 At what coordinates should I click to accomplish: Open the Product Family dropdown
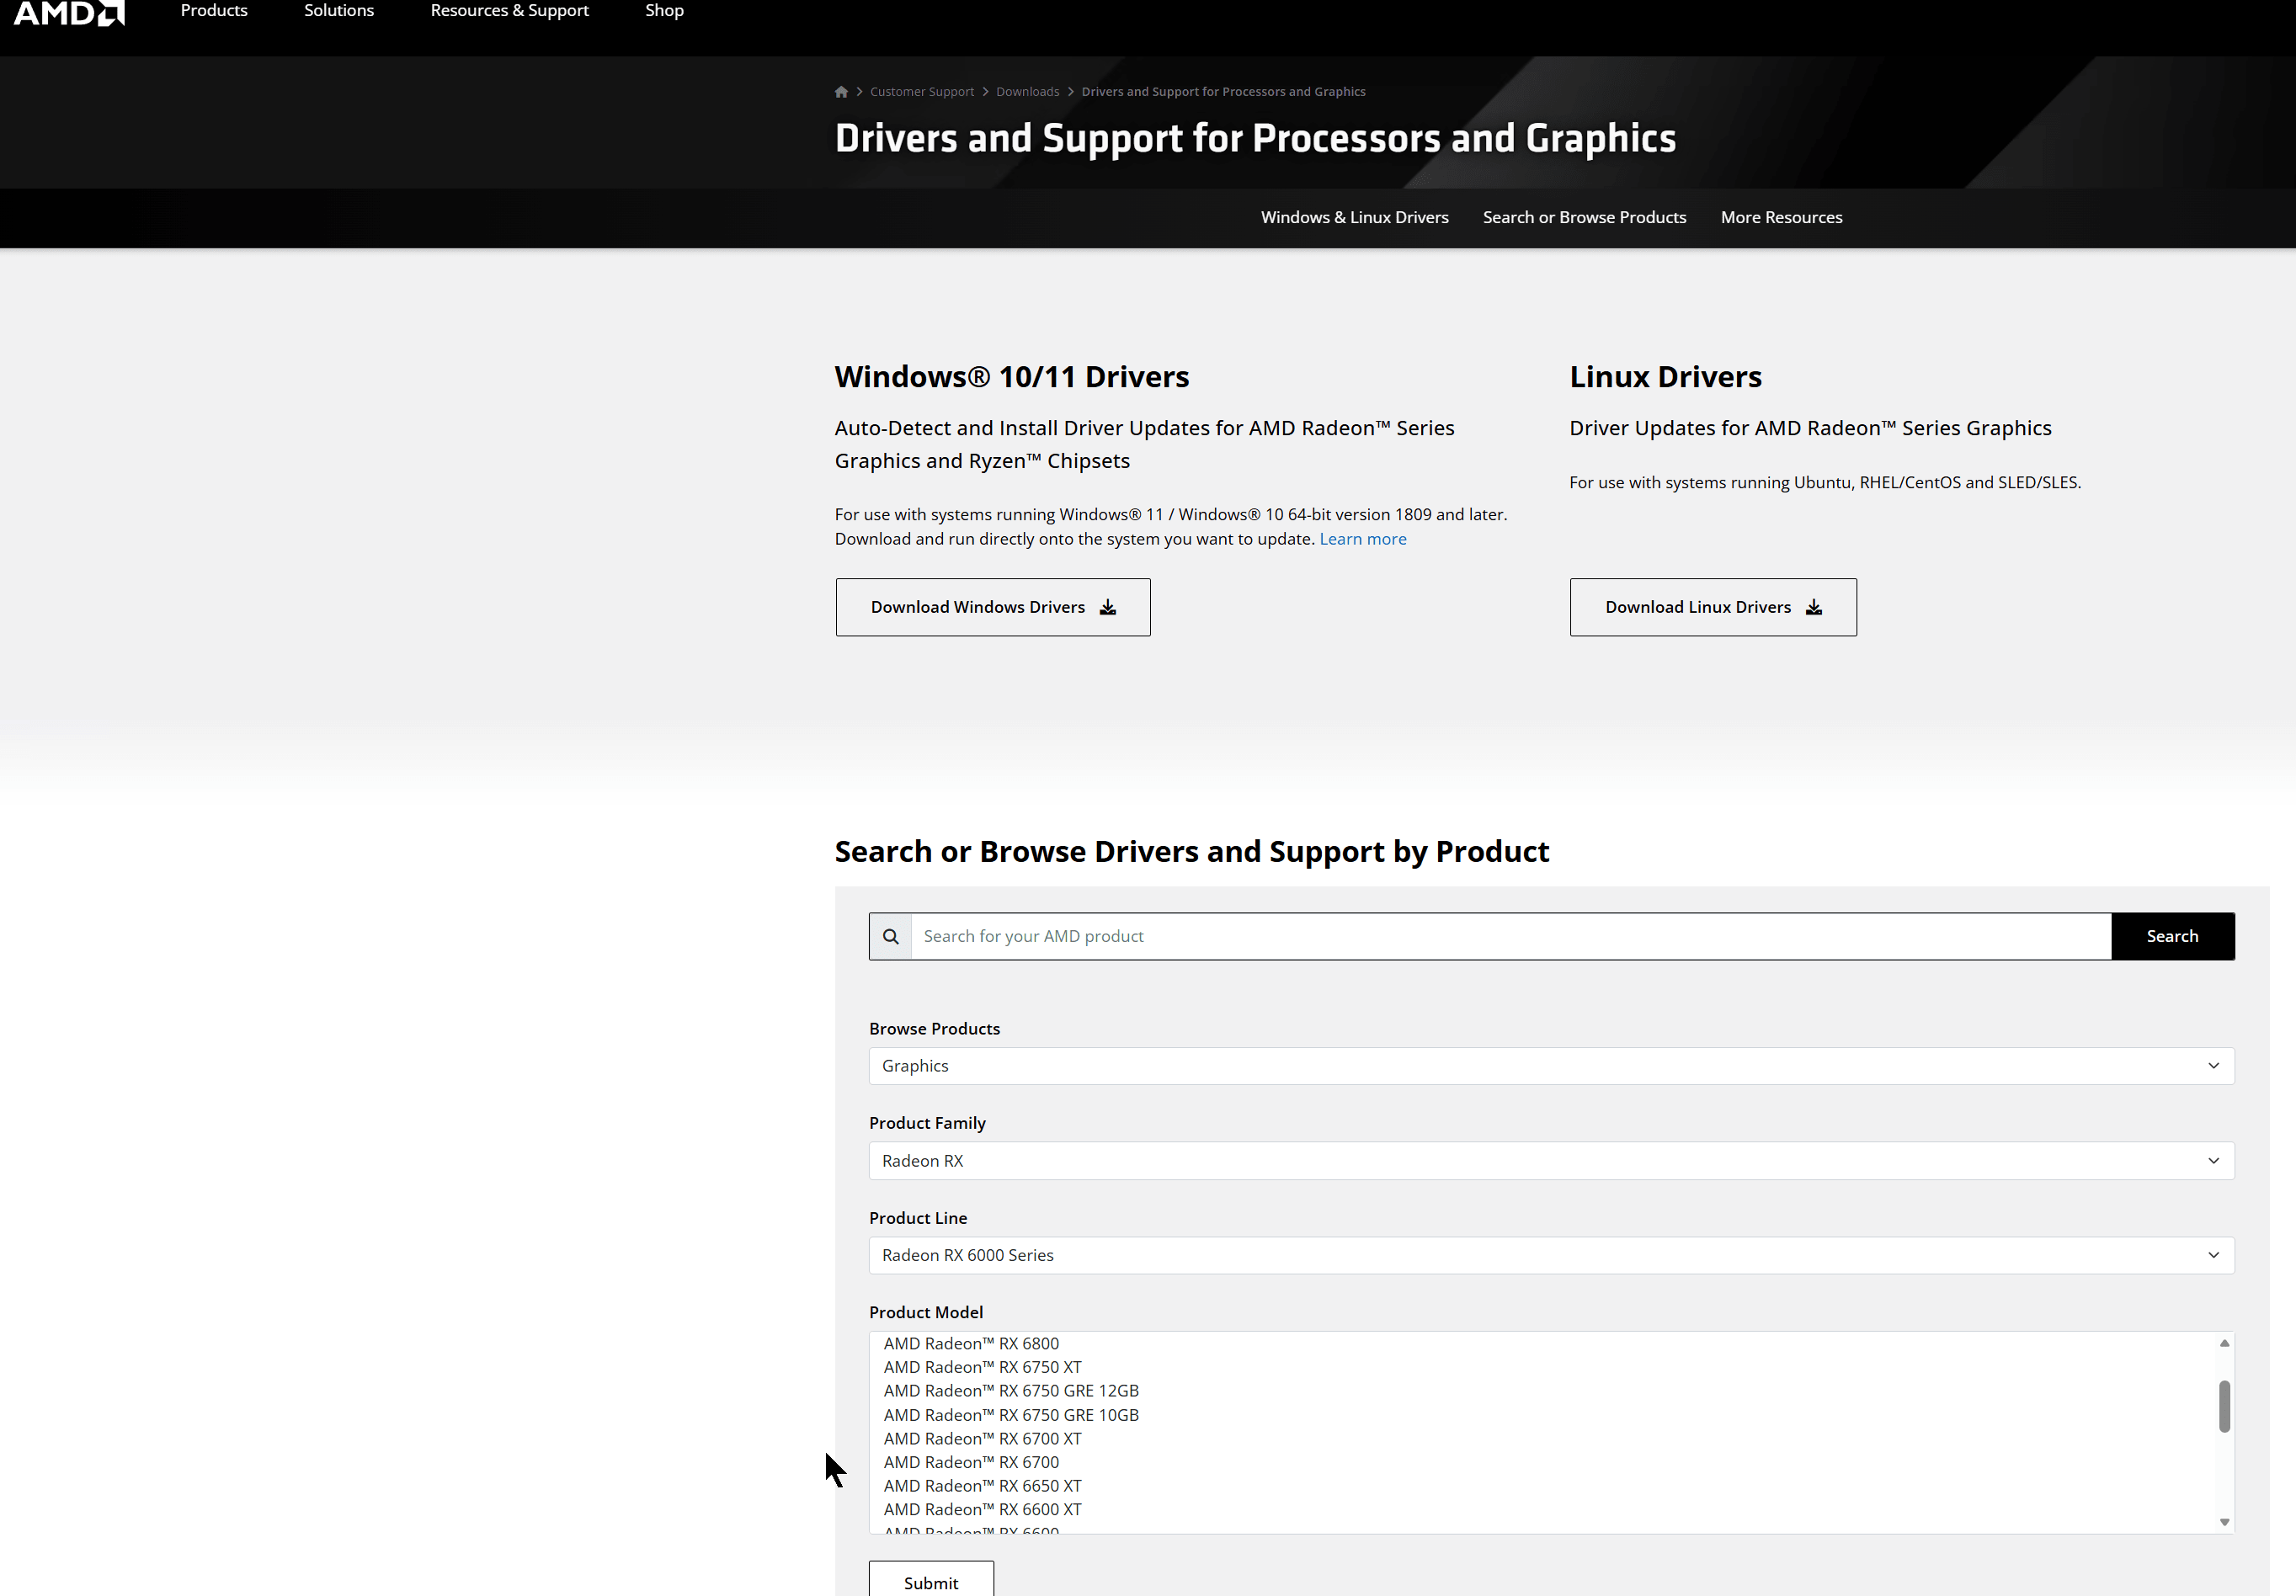(x=1551, y=1161)
